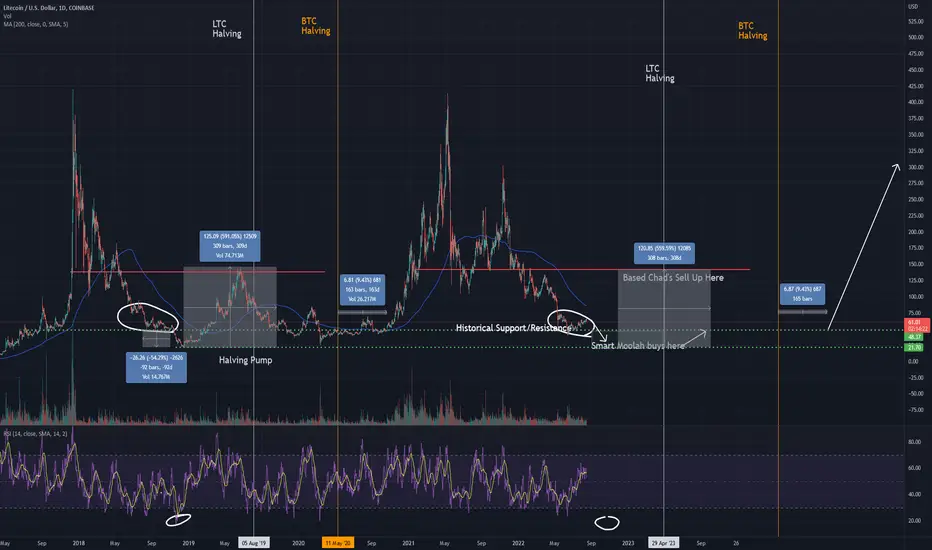Click the 2018 label on the time axis
Image resolution: width=932 pixels, height=550 pixels.
click(78, 543)
